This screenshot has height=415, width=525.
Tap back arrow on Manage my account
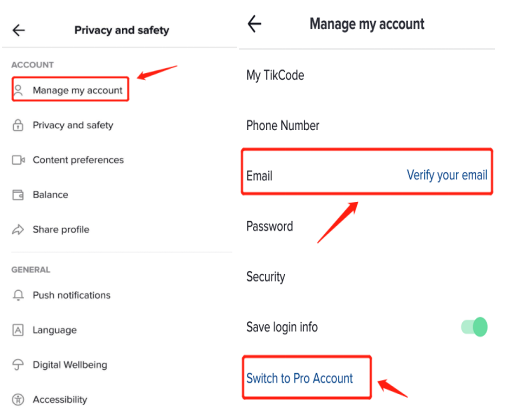(x=254, y=24)
